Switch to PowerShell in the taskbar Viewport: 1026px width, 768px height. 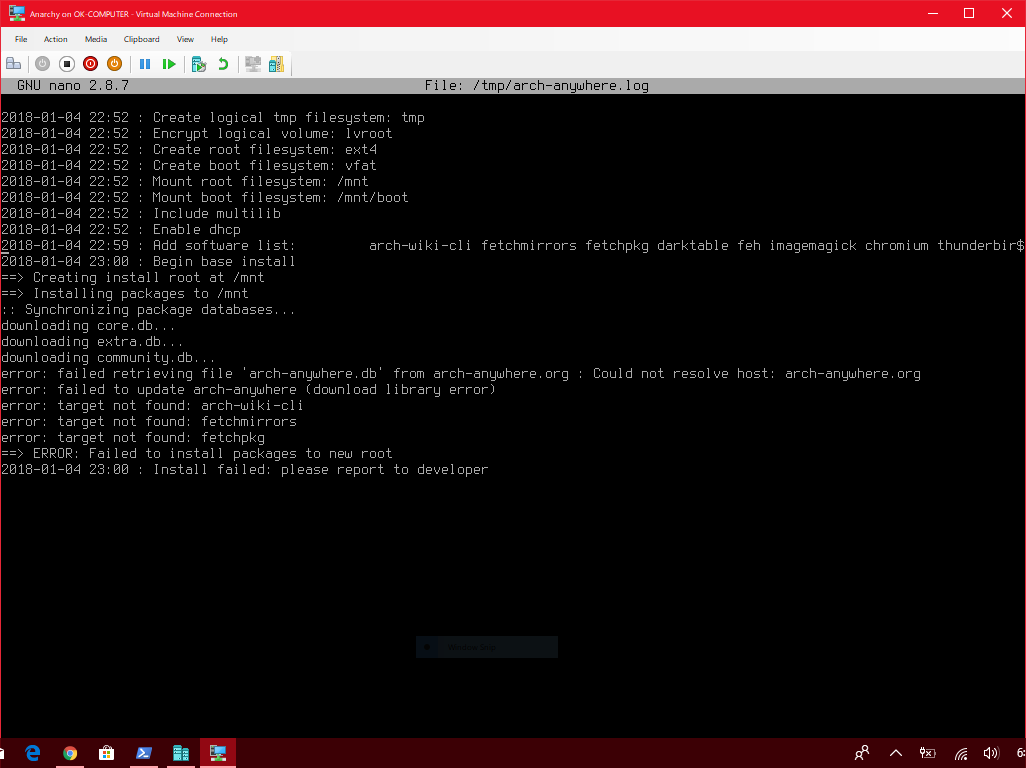(x=144, y=753)
